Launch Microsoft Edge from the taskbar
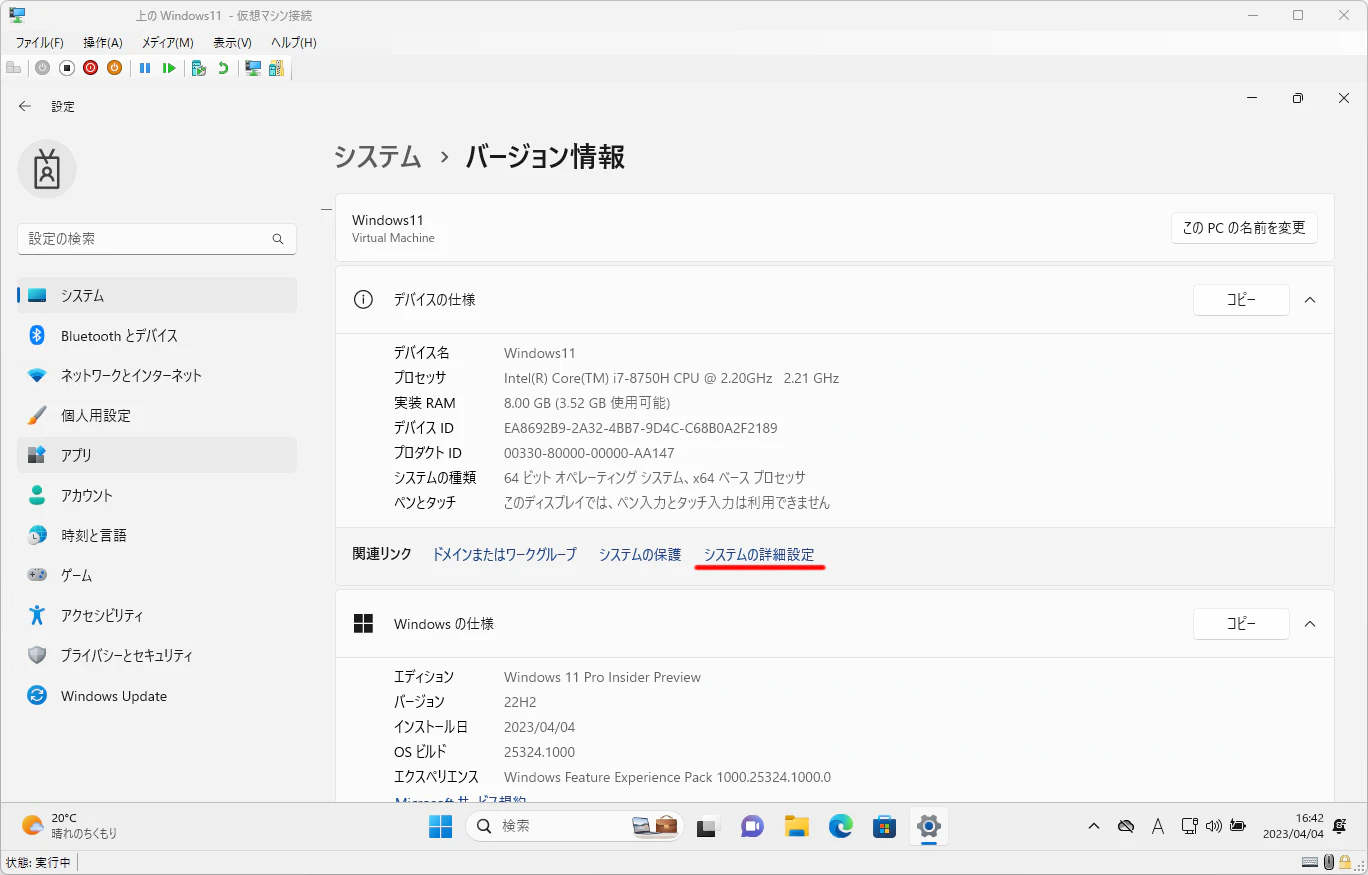Image resolution: width=1368 pixels, height=875 pixels. [x=840, y=826]
